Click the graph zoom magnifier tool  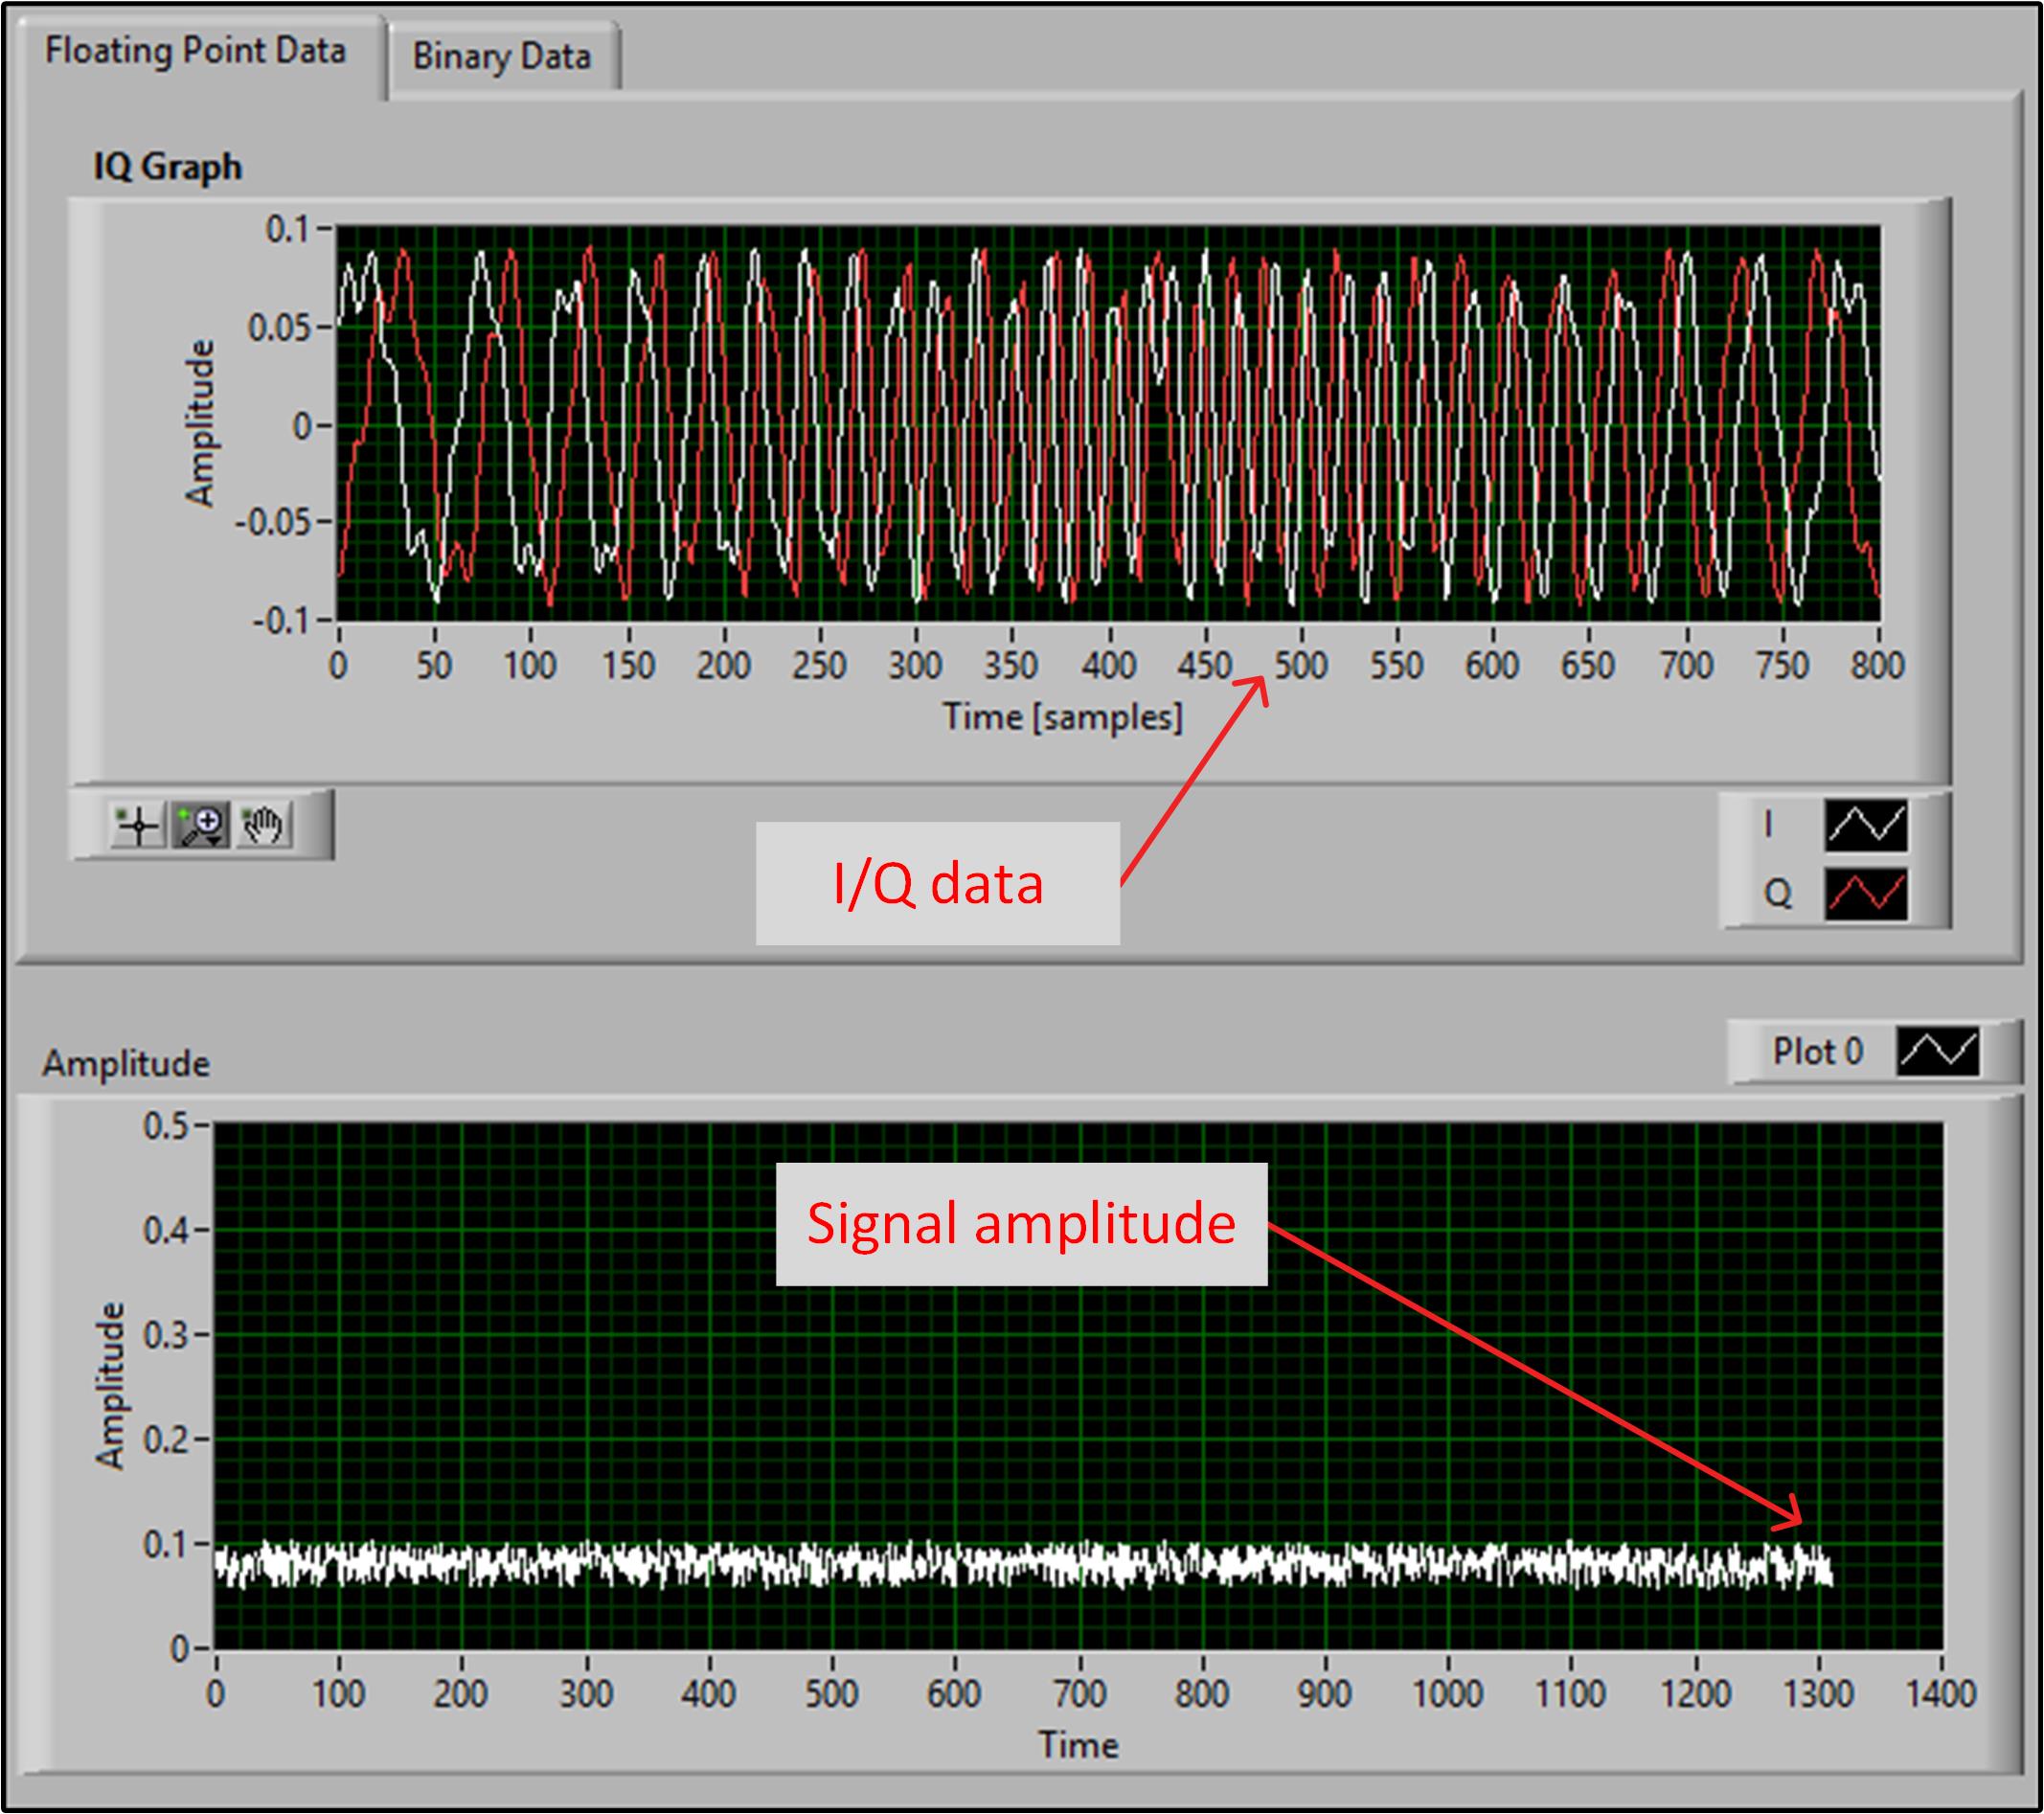point(201,826)
